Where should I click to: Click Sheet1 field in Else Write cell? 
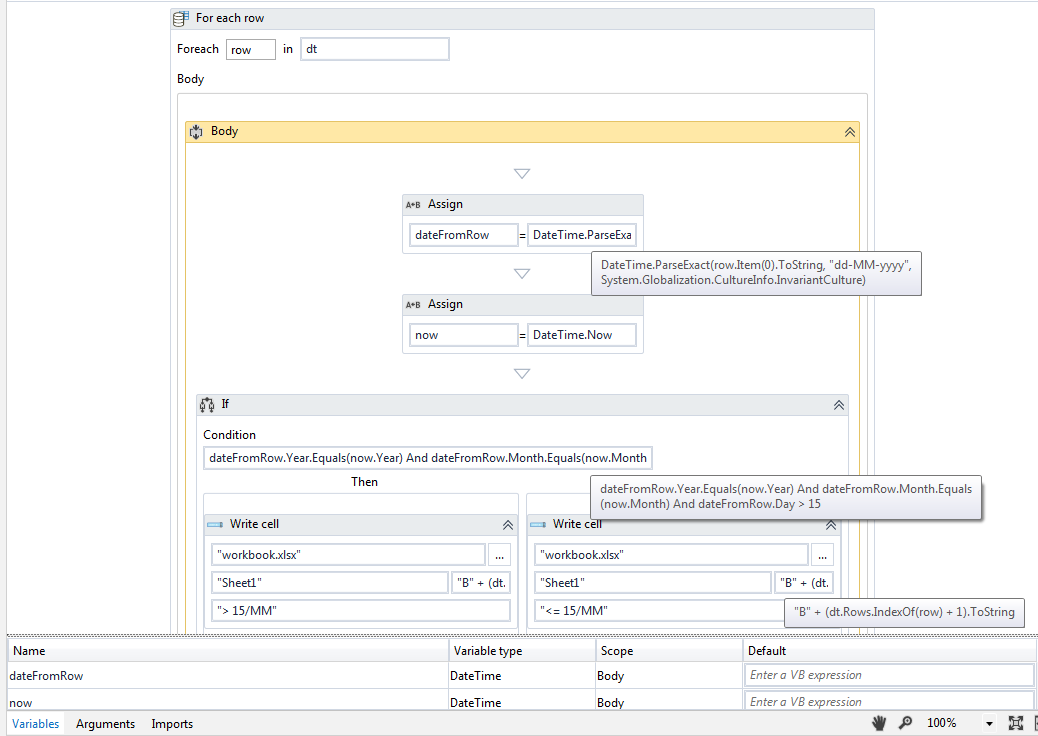pyautogui.click(x=653, y=582)
